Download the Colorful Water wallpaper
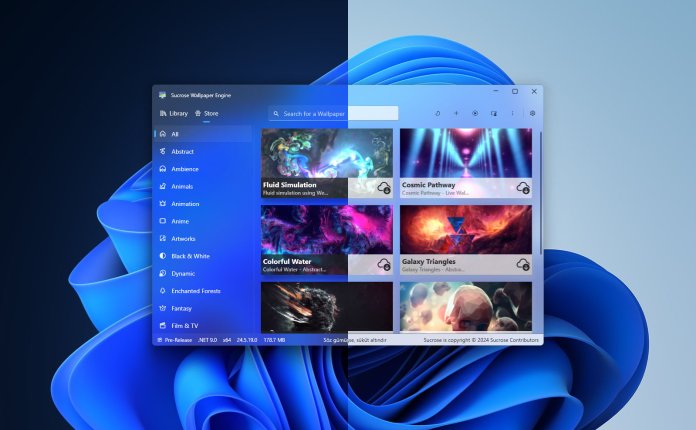The width and height of the screenshot is (696, 430). (384, 264)
